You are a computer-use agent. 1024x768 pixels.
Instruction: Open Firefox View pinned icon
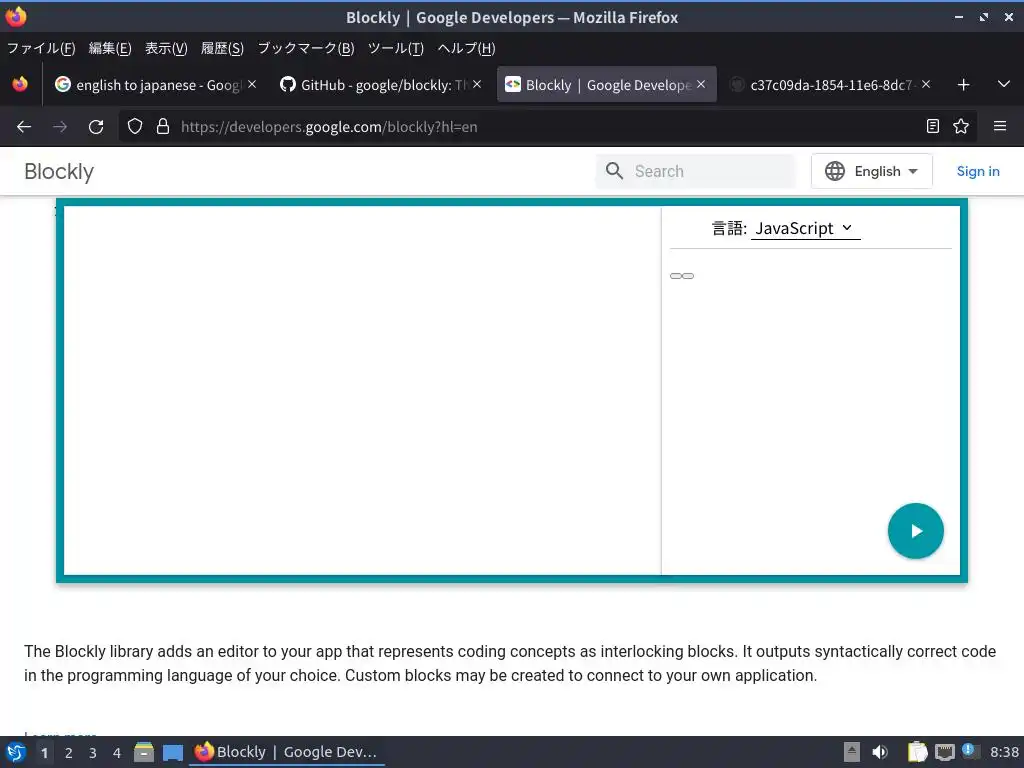(20, 84)
